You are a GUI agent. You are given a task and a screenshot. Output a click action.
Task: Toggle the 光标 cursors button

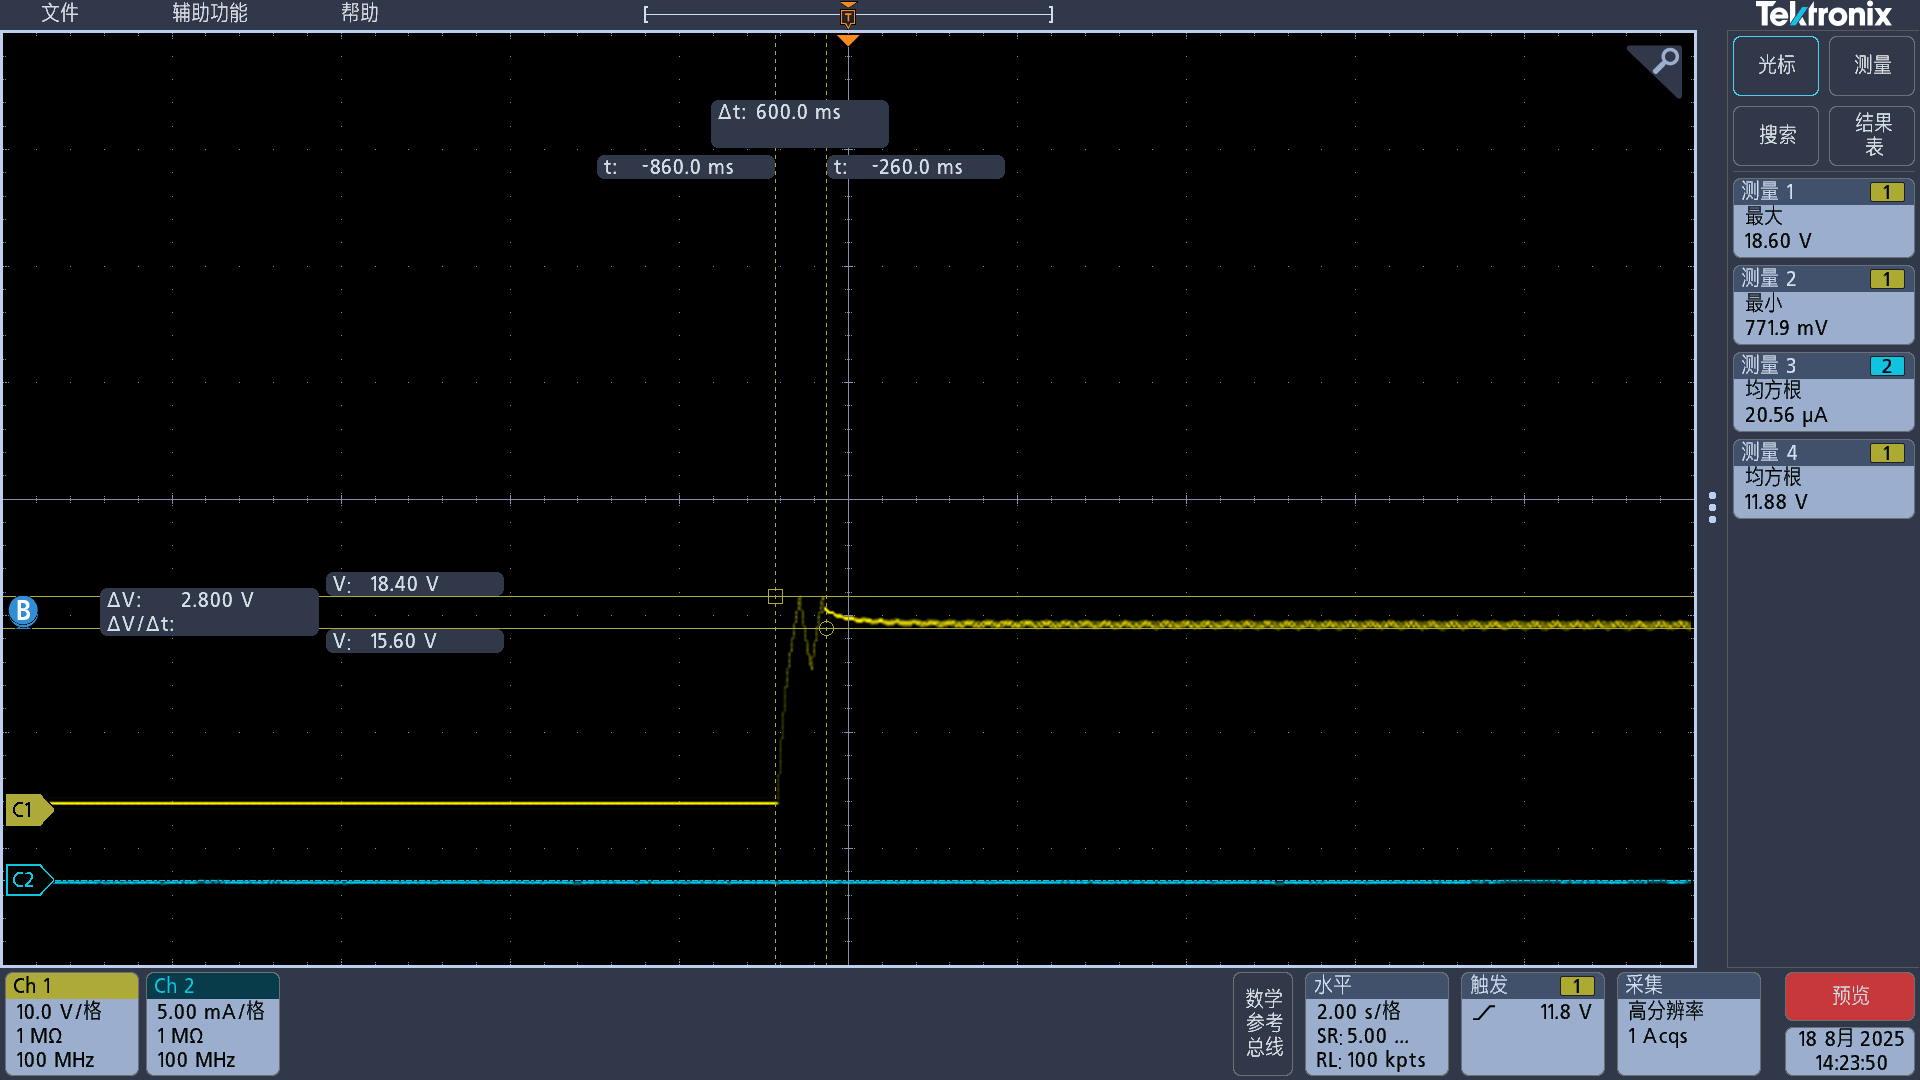pos(1776,65)
